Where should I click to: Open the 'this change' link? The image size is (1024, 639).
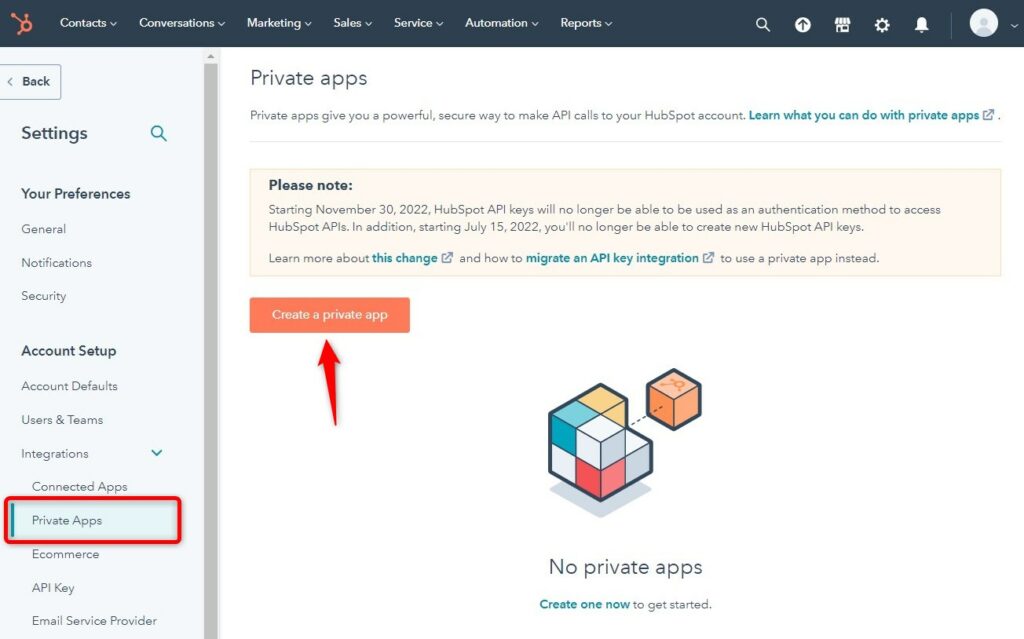coord(405,258)
